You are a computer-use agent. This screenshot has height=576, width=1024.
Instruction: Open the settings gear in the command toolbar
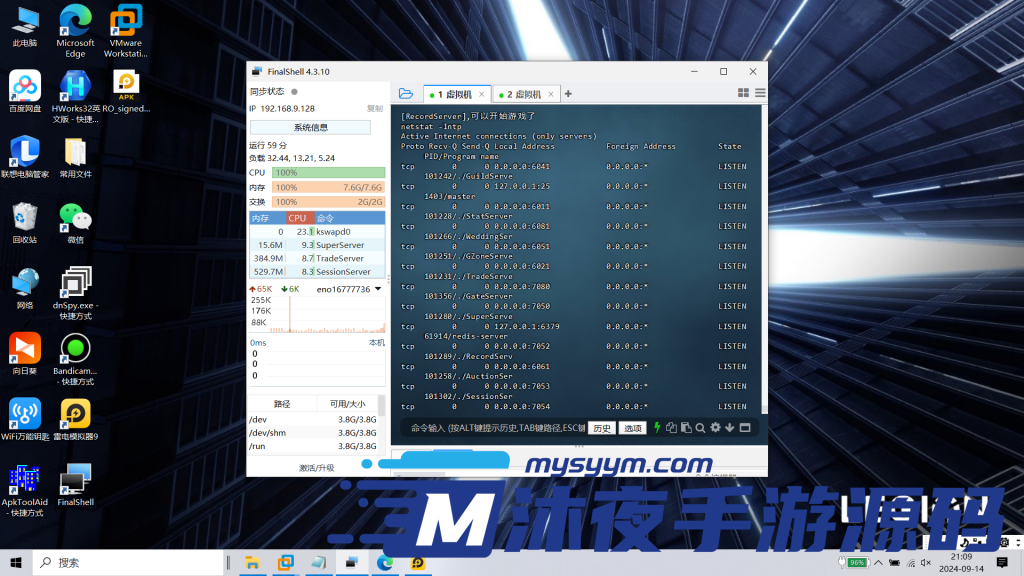715,427
